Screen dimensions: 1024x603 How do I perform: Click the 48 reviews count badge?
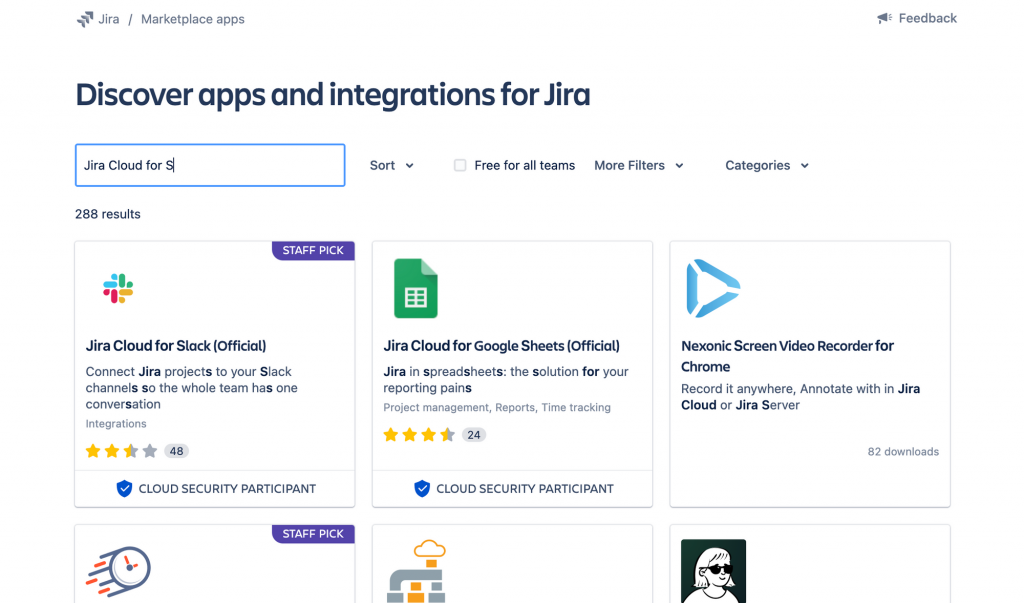coord(176,451)
